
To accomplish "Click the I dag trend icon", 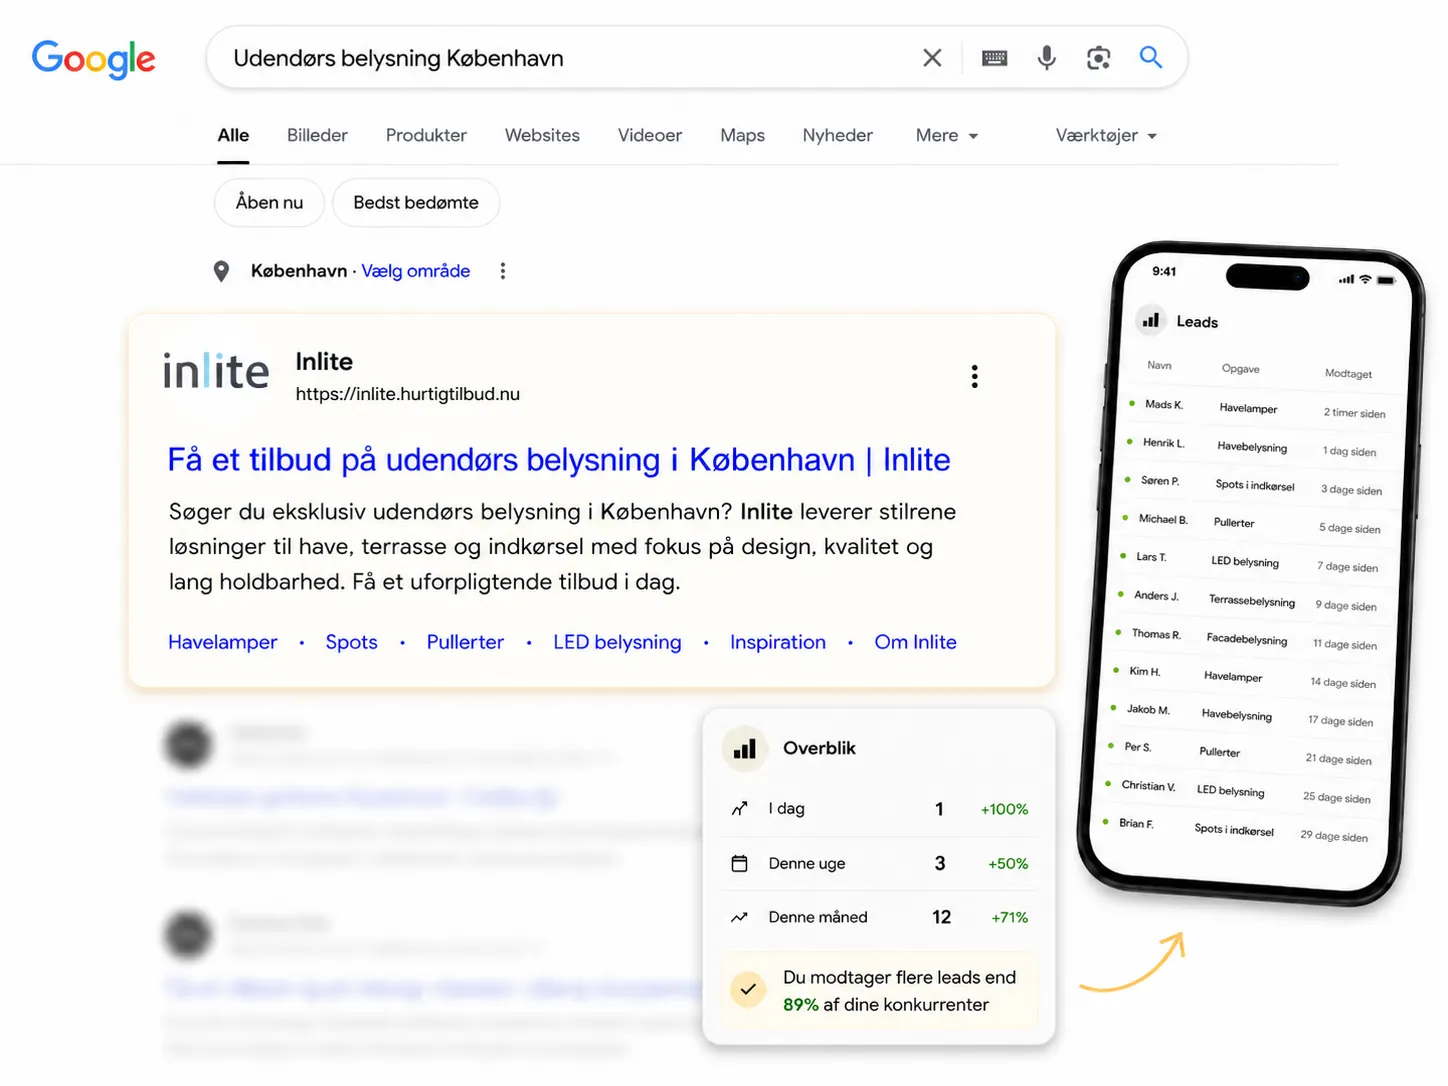I will 740,809.
